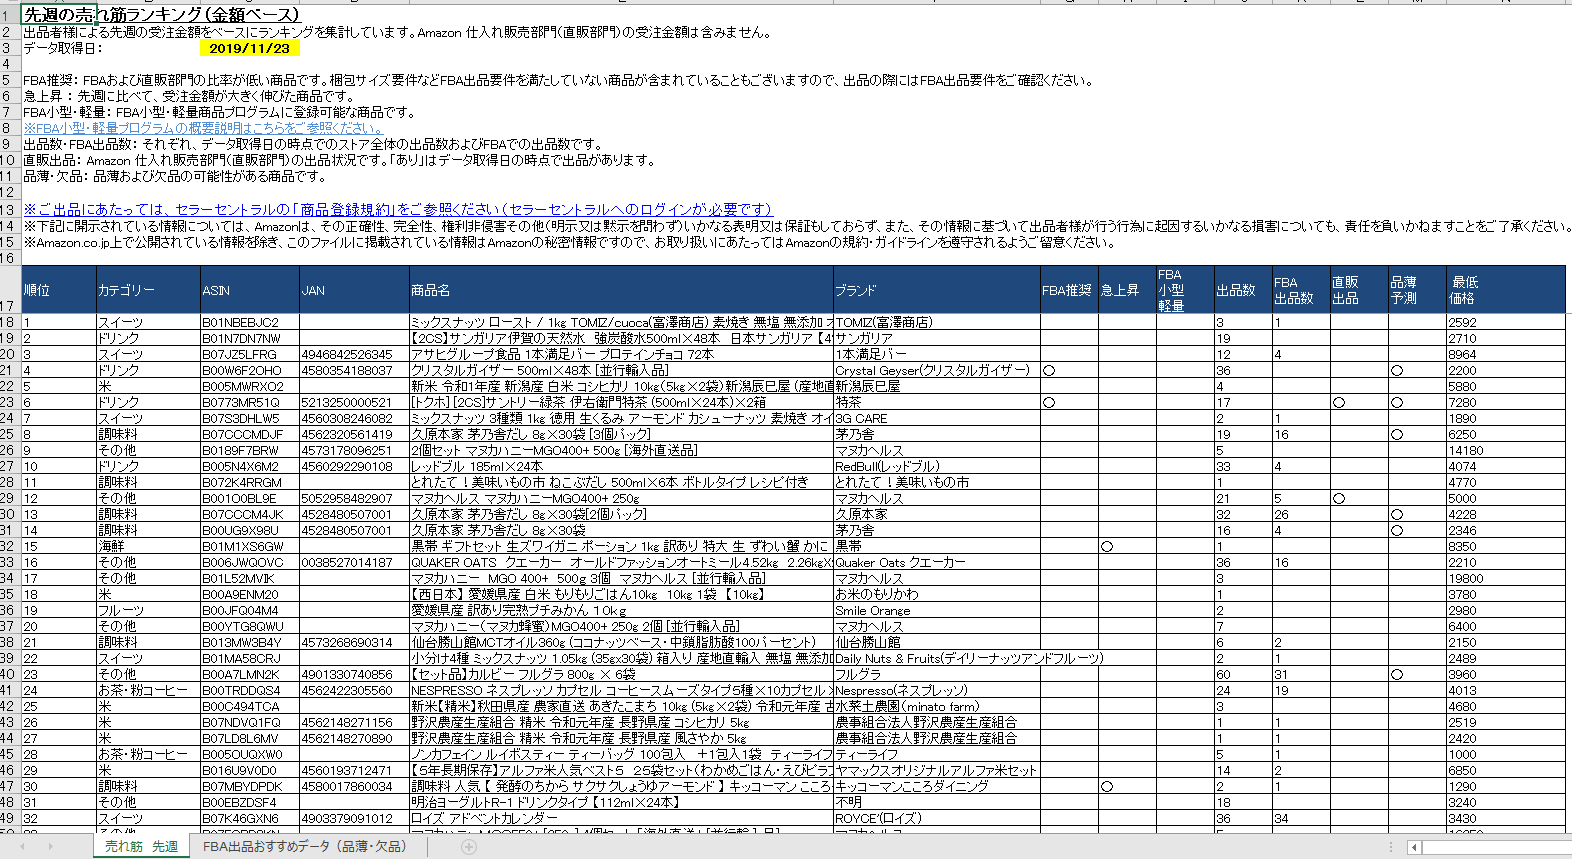Click the 最低価格 header cell
Image resolution: width=1572 pixels, height=859 pixels.
[x=1507, y=290]
